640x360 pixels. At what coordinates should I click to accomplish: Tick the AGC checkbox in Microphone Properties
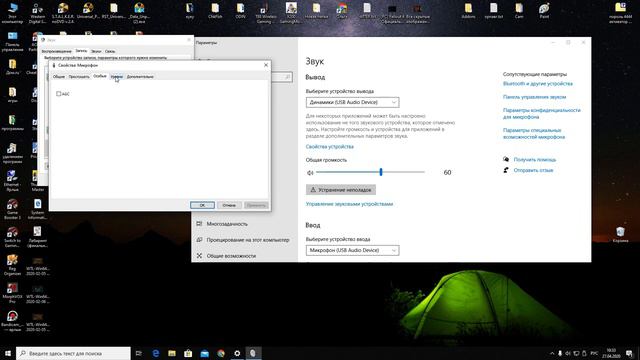click(x=58, y=94)
